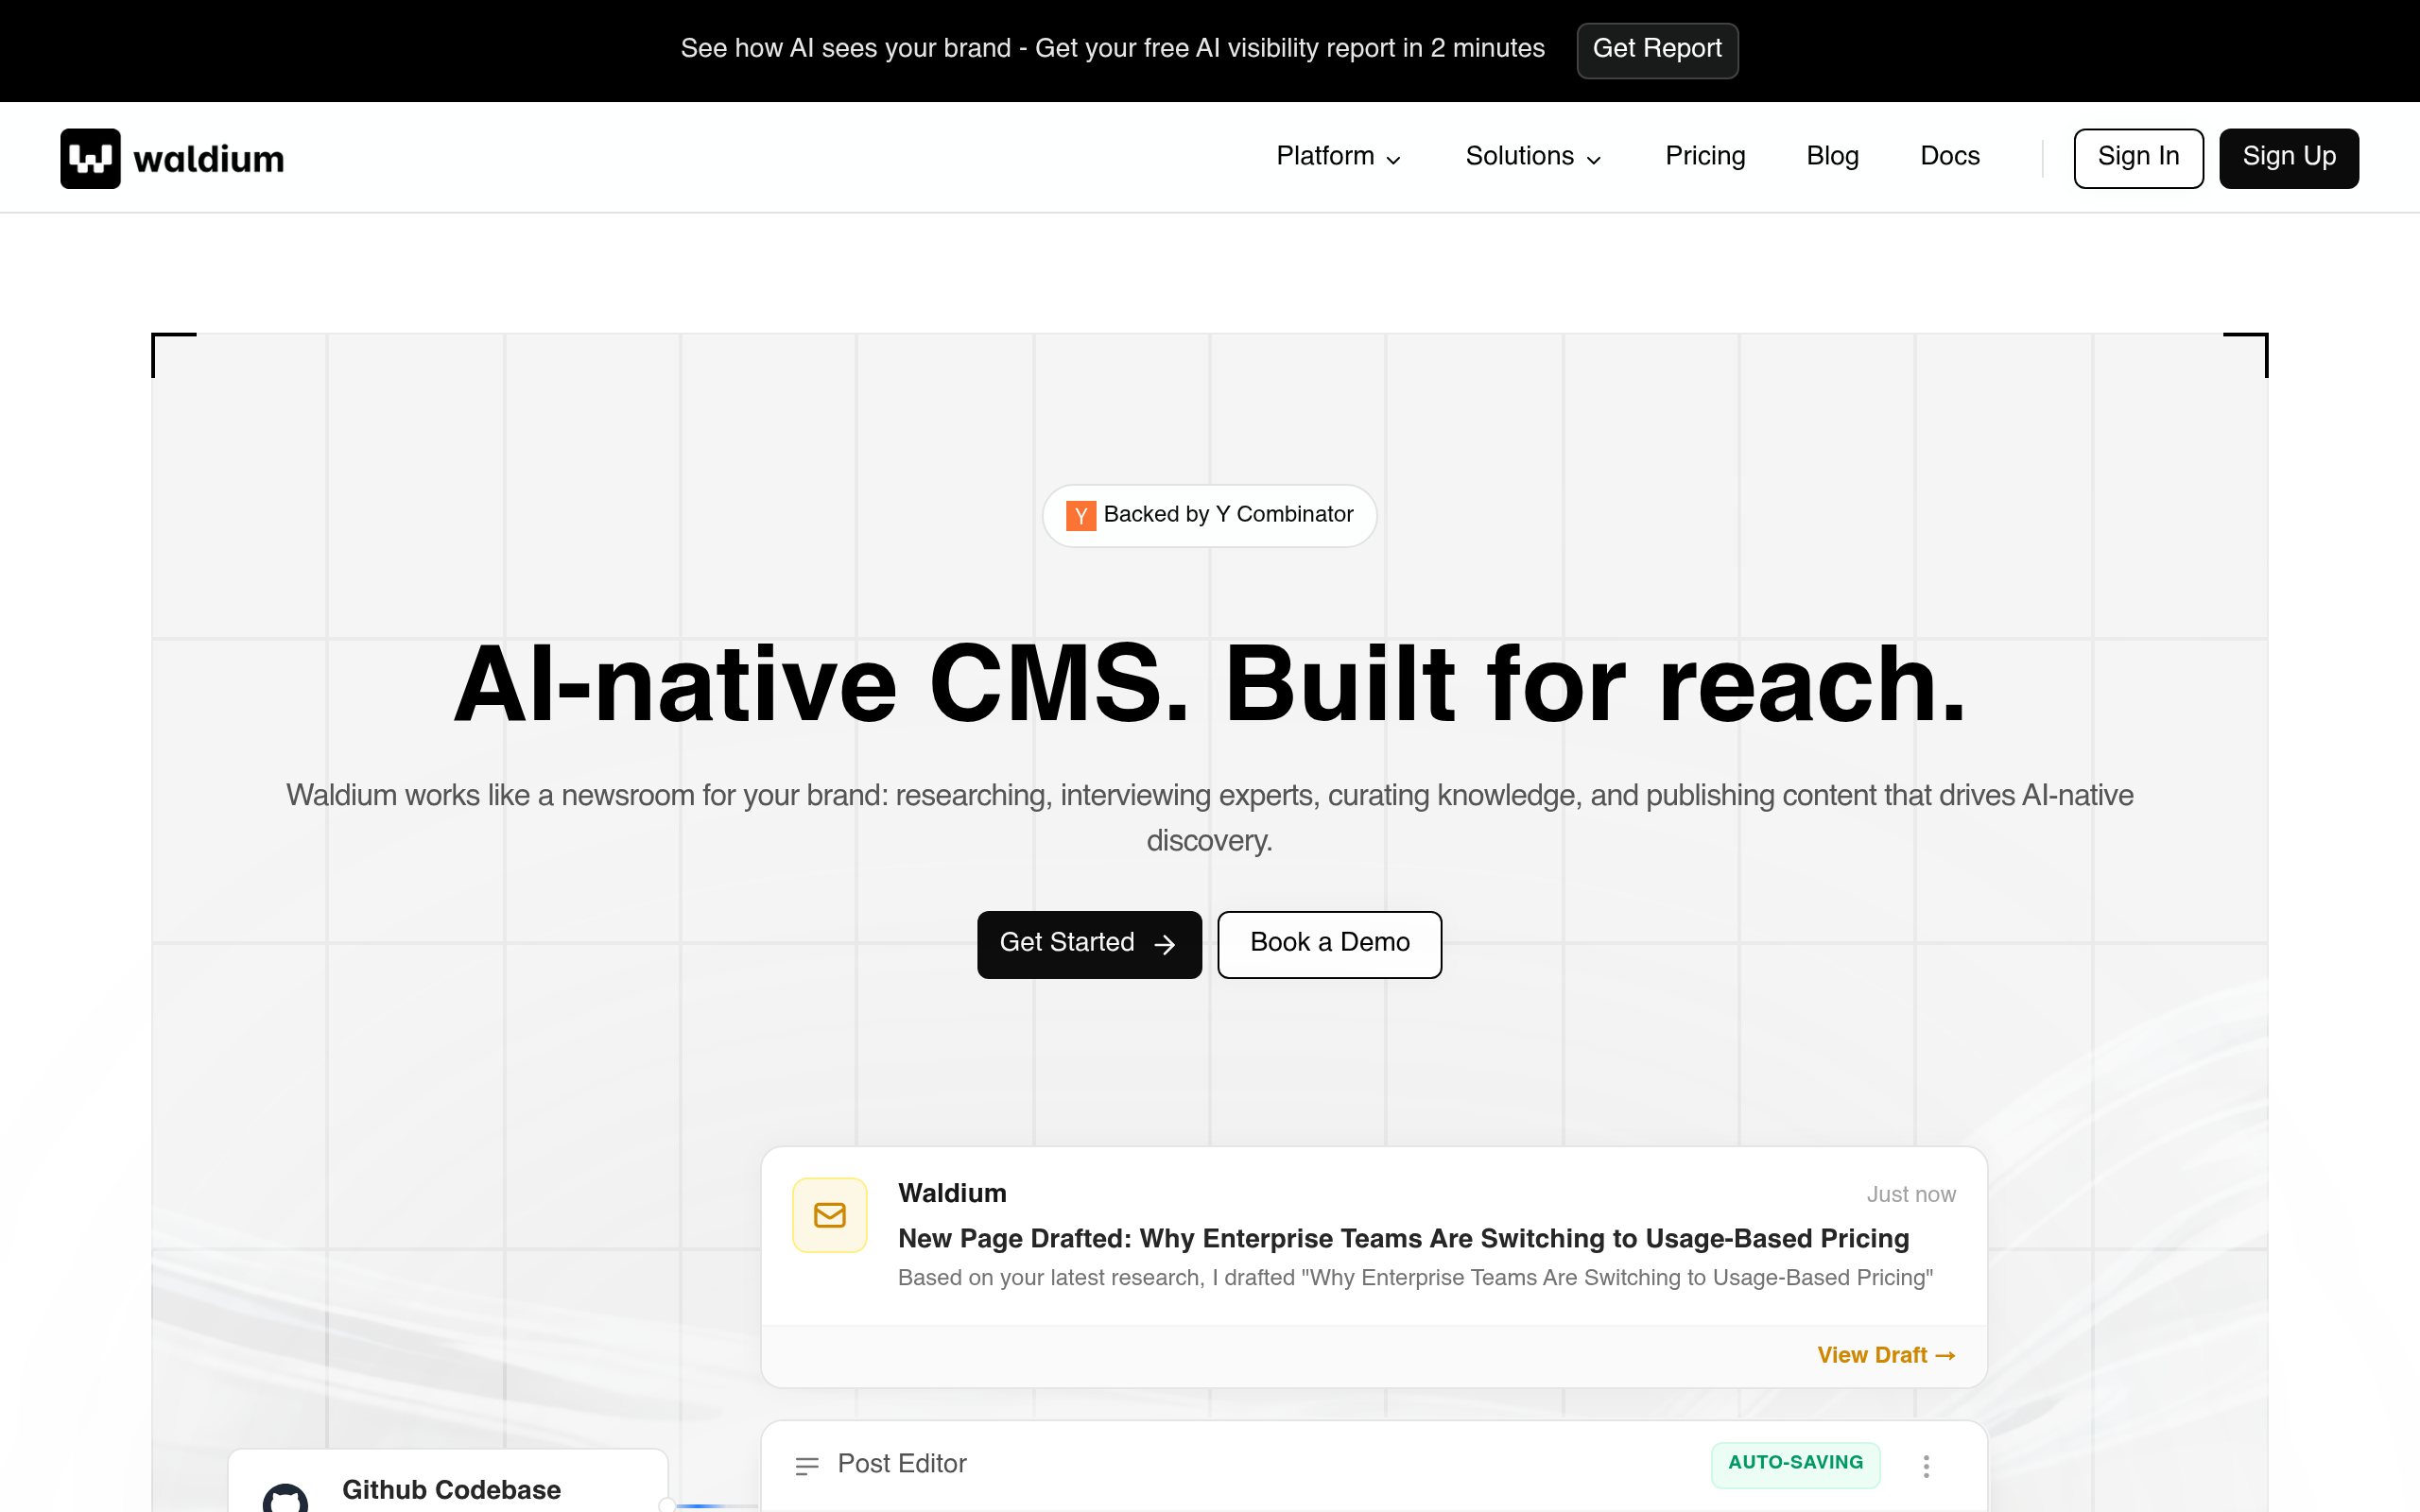Click the Just now timestamp

pos(1911,1195)
